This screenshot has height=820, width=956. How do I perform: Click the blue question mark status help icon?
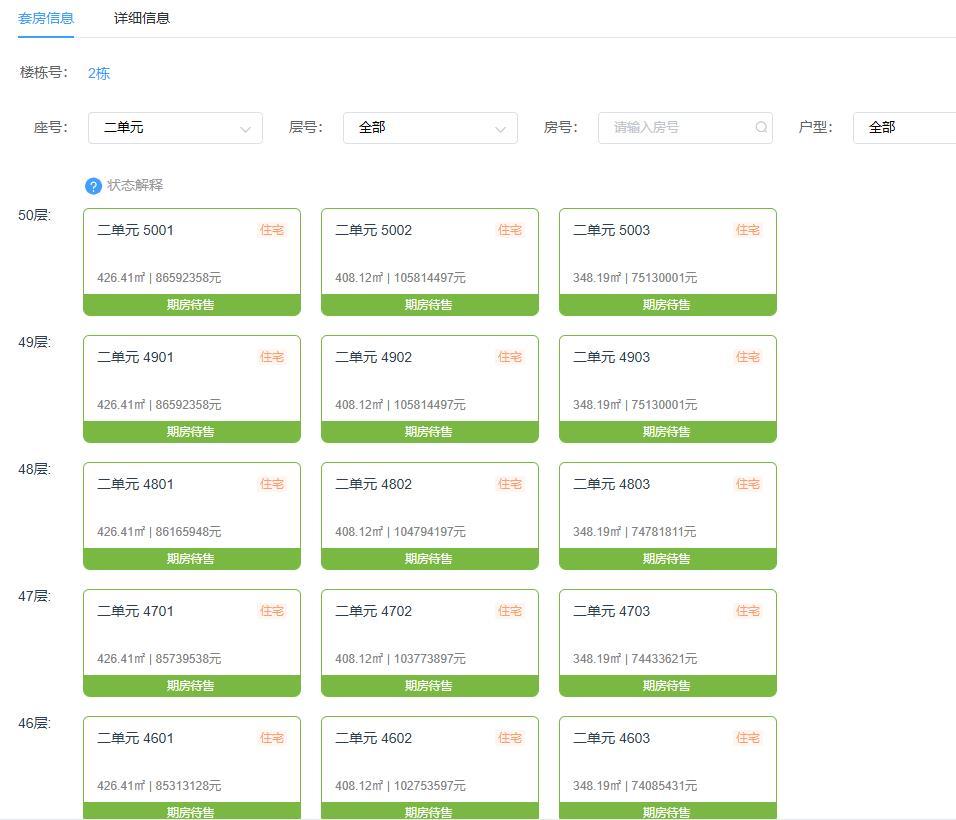coord(93,186)
